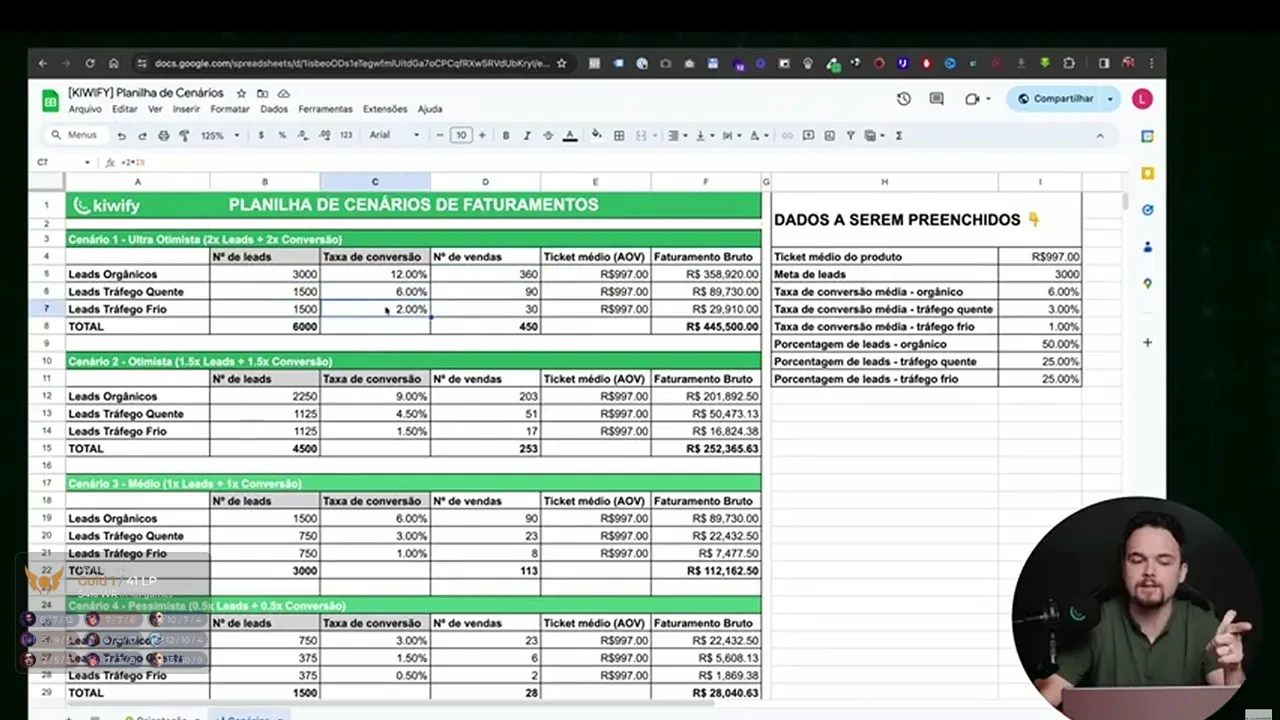The image size is (1280, 720).
Task: Click the font size field showing 10
Action: click(461, 135)
